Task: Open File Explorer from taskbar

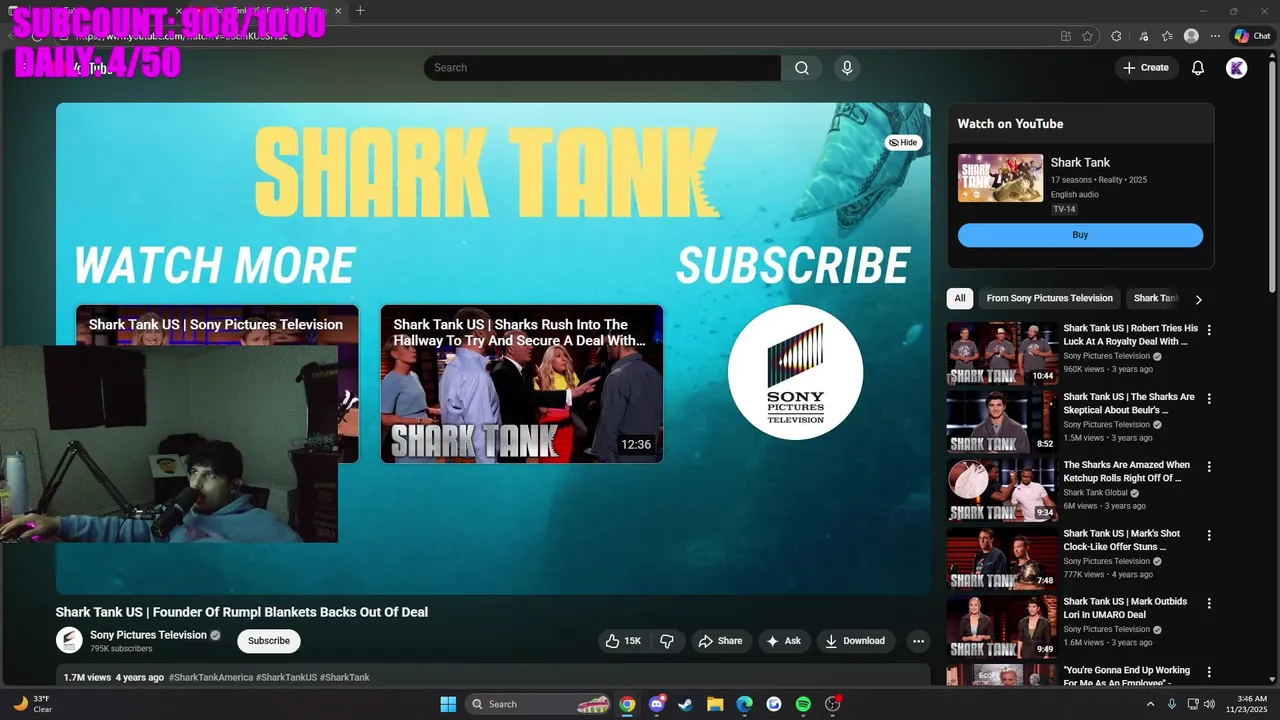Action: (x=715, y=704)
